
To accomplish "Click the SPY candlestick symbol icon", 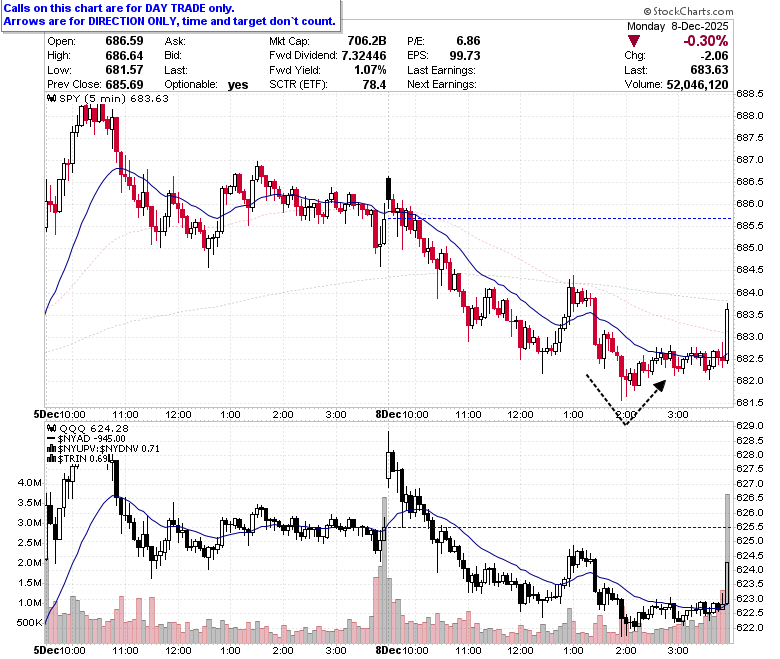I will 51,98.
